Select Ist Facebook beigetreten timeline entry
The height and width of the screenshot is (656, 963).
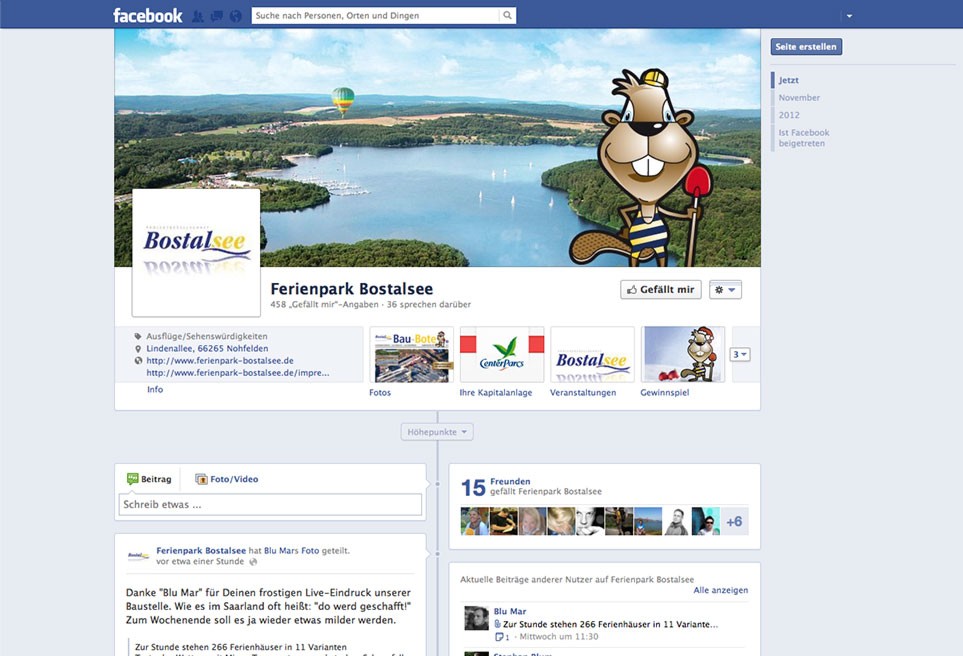tap(803, 138)
